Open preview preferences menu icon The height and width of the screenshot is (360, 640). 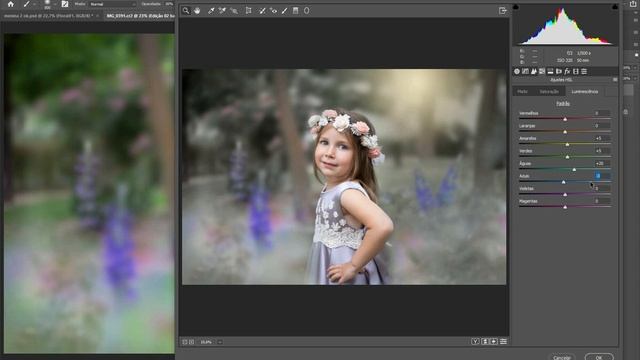[504, 341]
